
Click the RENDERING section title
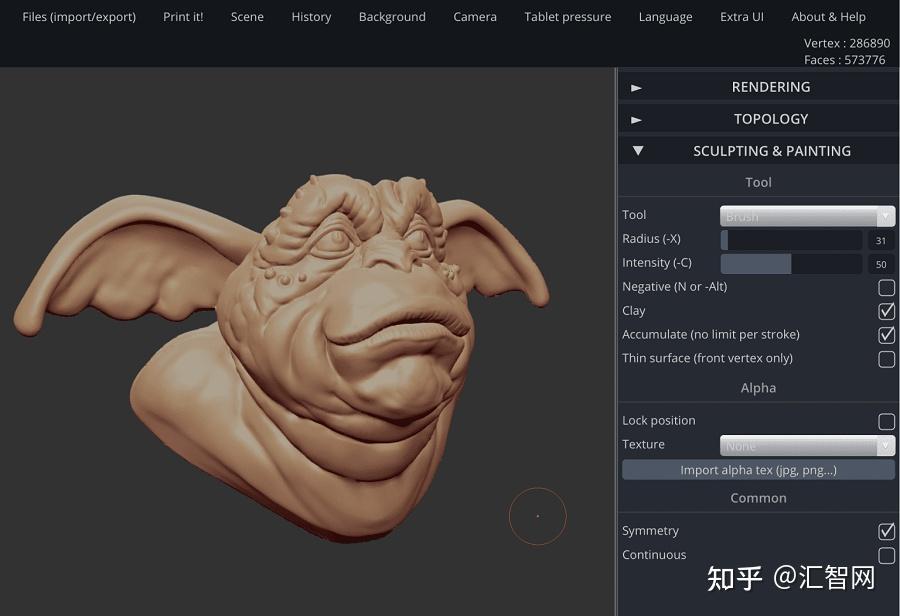tap(770, 87)
